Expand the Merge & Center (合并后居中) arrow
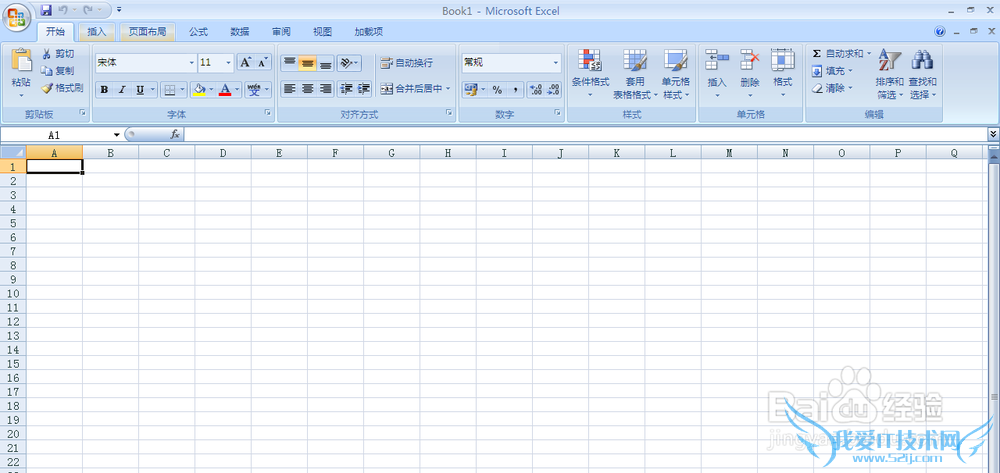1000x473 pixels. point(448,89)
